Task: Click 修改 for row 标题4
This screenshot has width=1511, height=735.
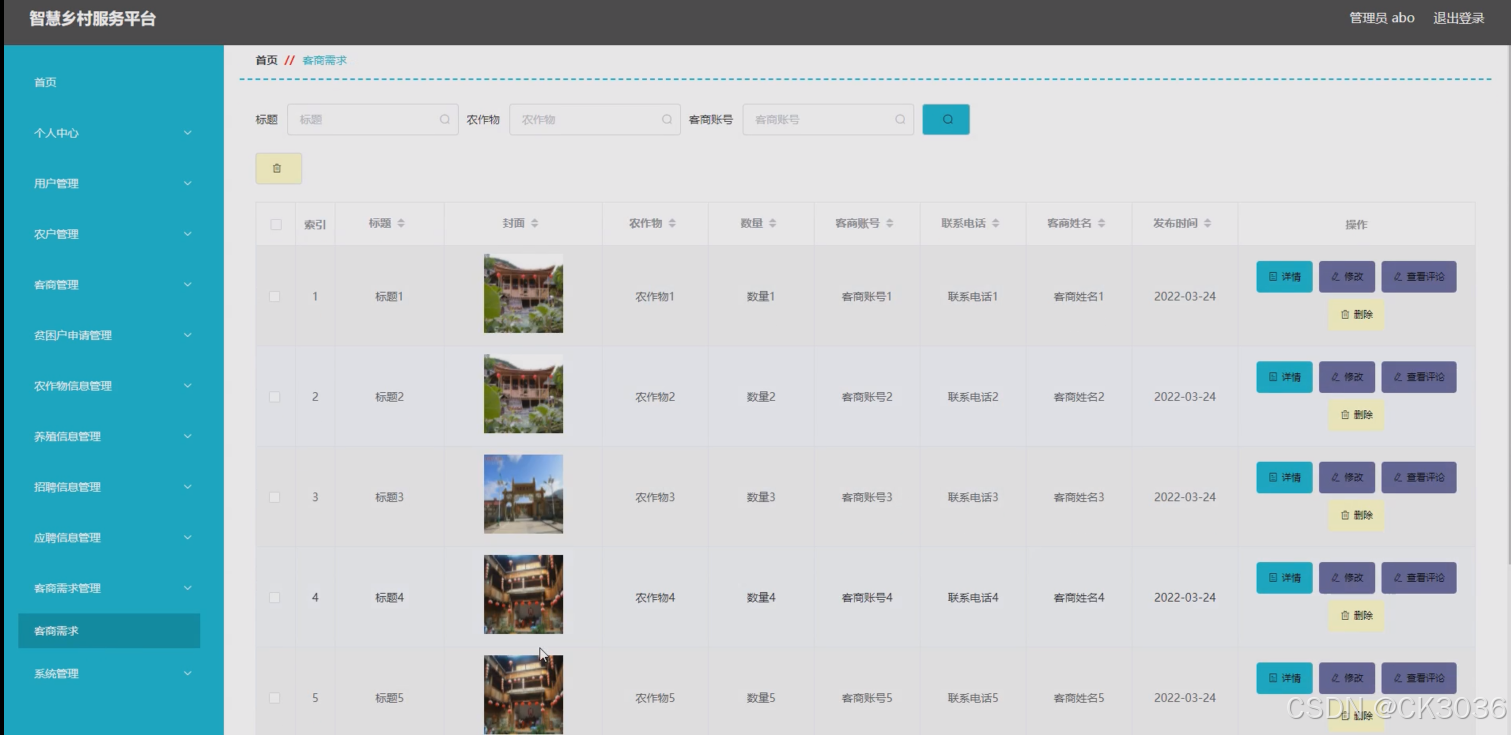Action: point(1347,578)
